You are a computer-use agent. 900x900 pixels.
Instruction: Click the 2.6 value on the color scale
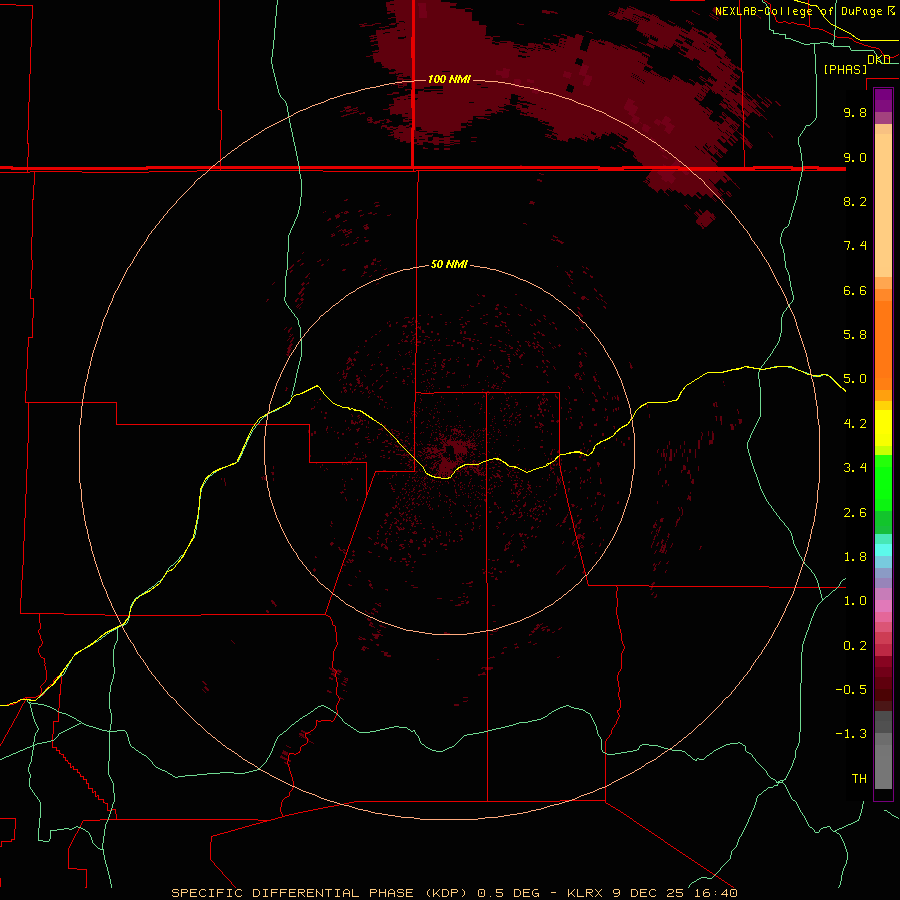855,513
